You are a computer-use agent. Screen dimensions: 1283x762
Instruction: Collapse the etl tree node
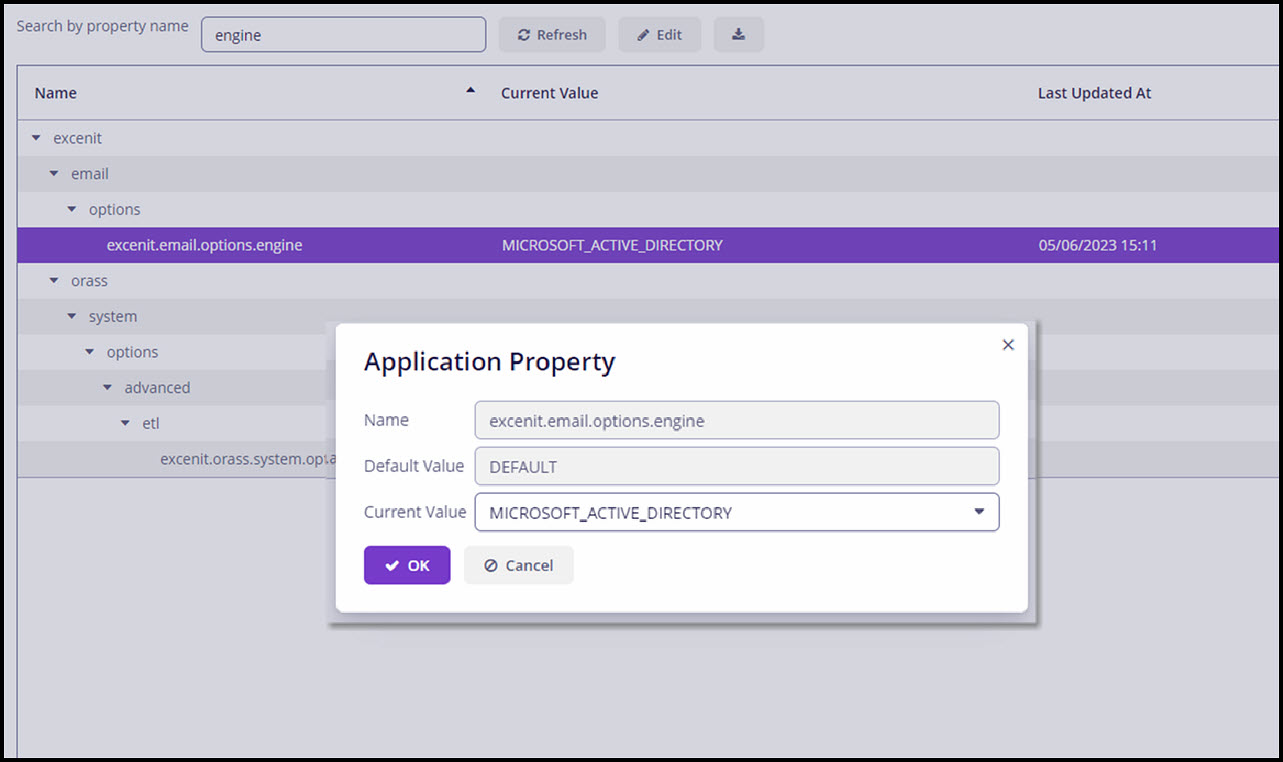pos(125,423)
